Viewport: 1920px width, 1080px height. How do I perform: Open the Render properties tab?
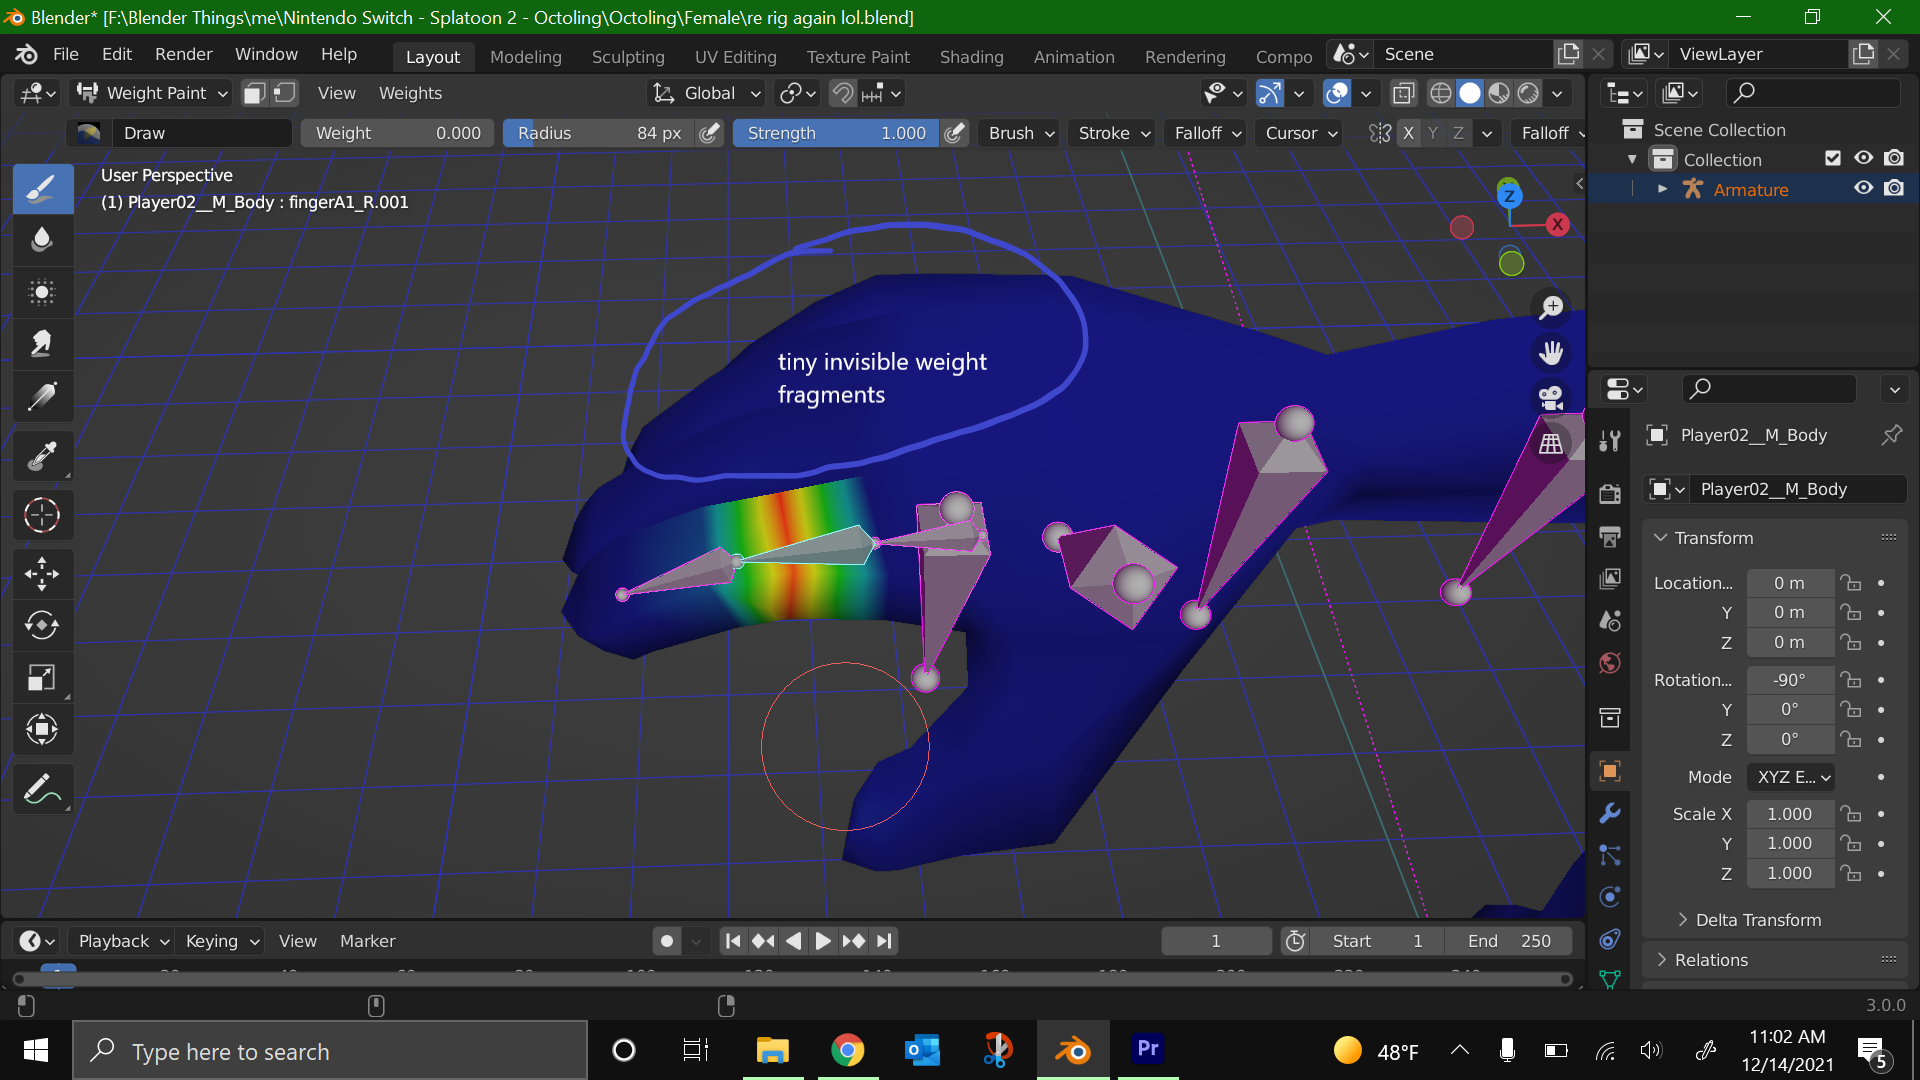point(1610,494)
